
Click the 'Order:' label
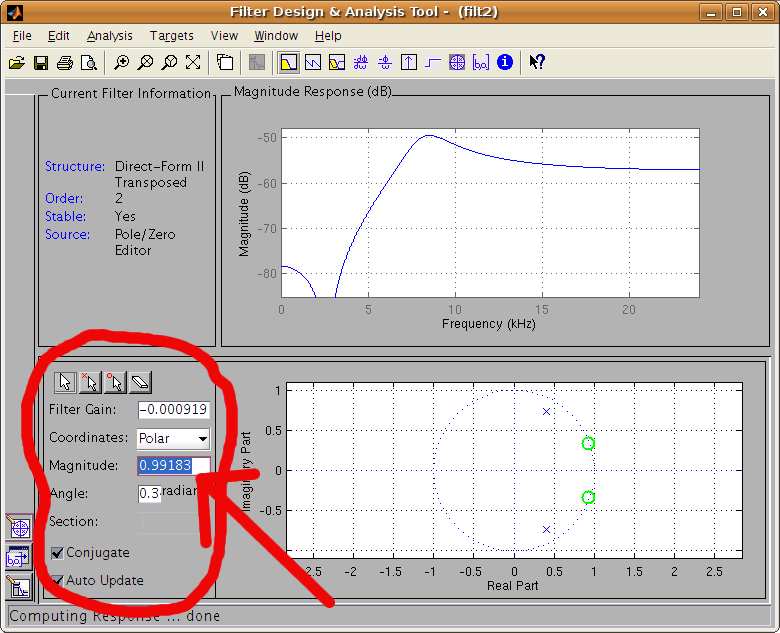click(64, 199)
